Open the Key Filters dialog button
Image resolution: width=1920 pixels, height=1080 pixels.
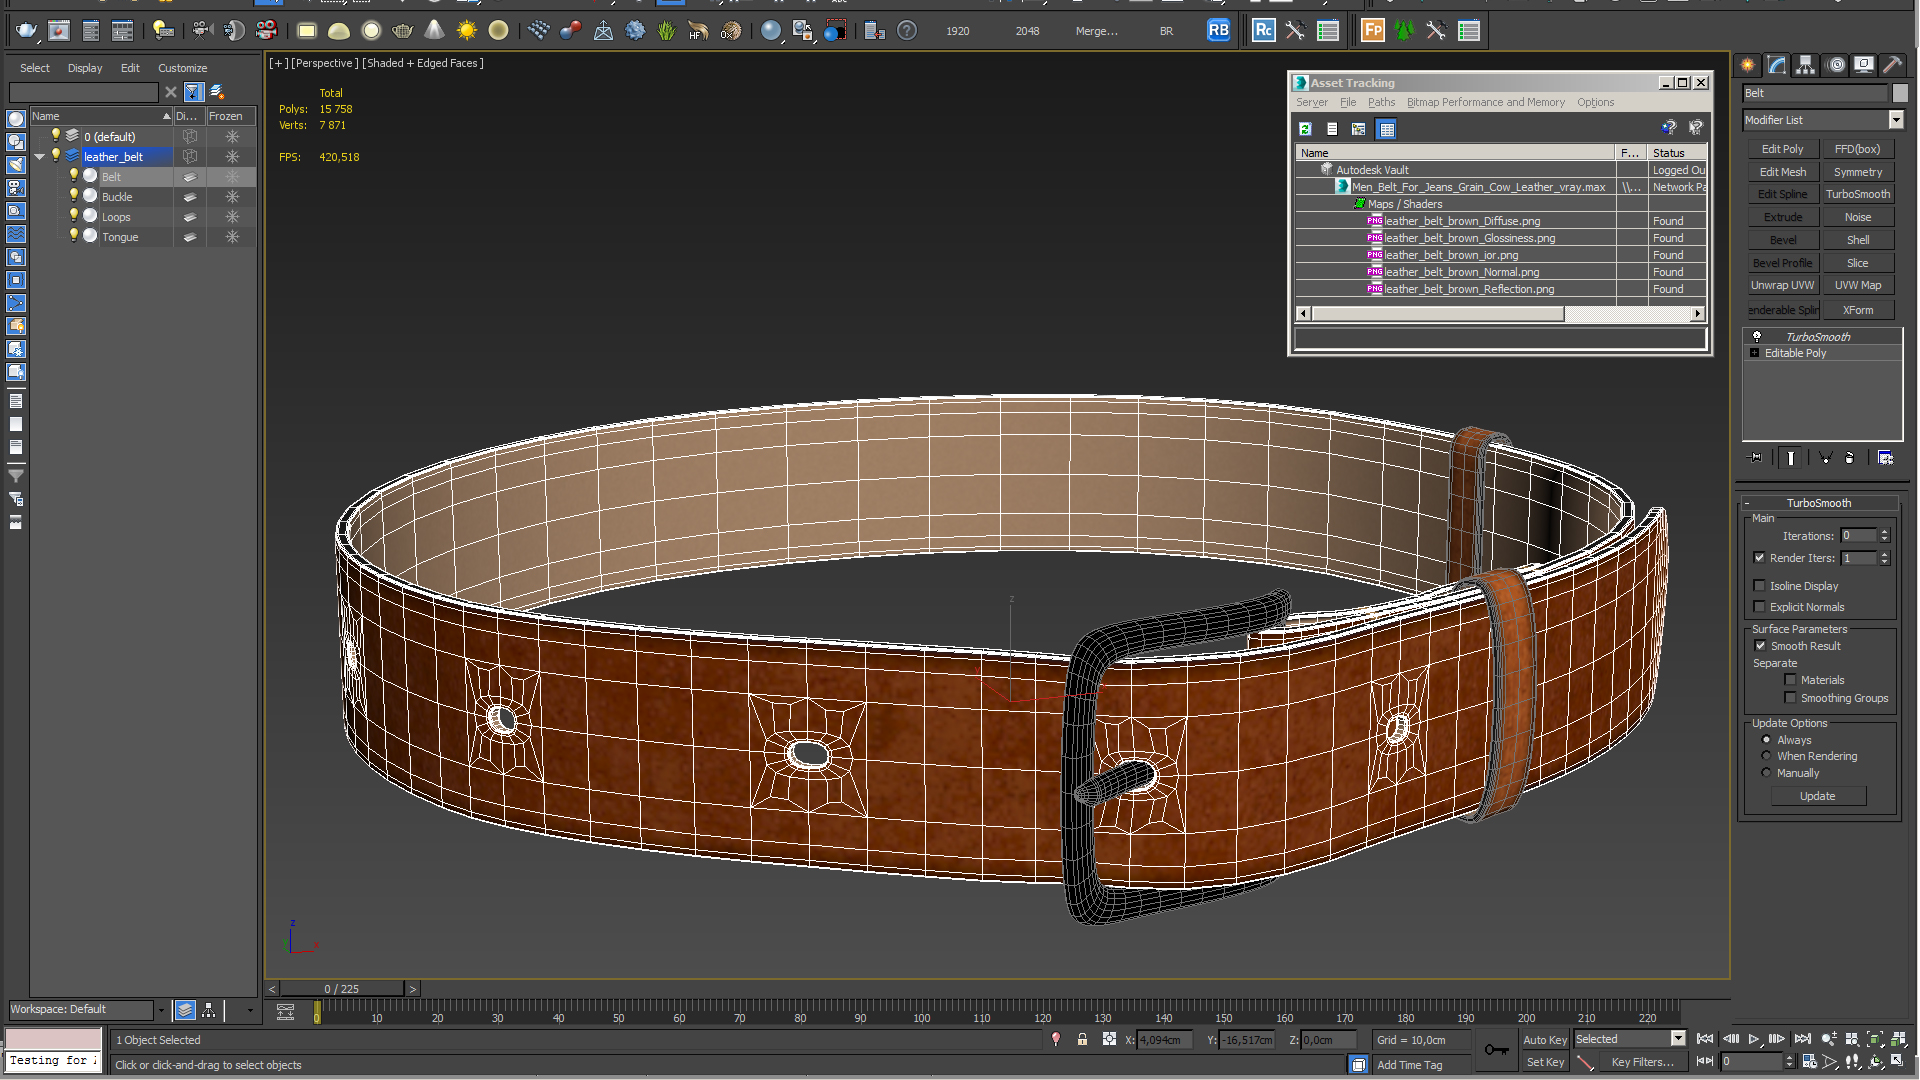coord(1641,1062)
